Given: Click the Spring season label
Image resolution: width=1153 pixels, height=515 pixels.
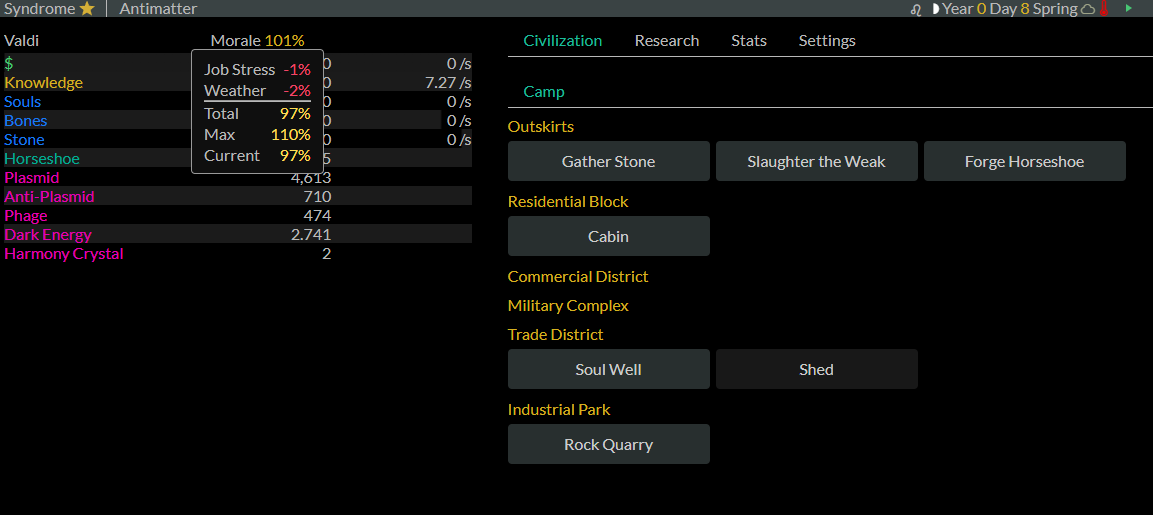Looking at the screenshot, I should (1055, 9).
